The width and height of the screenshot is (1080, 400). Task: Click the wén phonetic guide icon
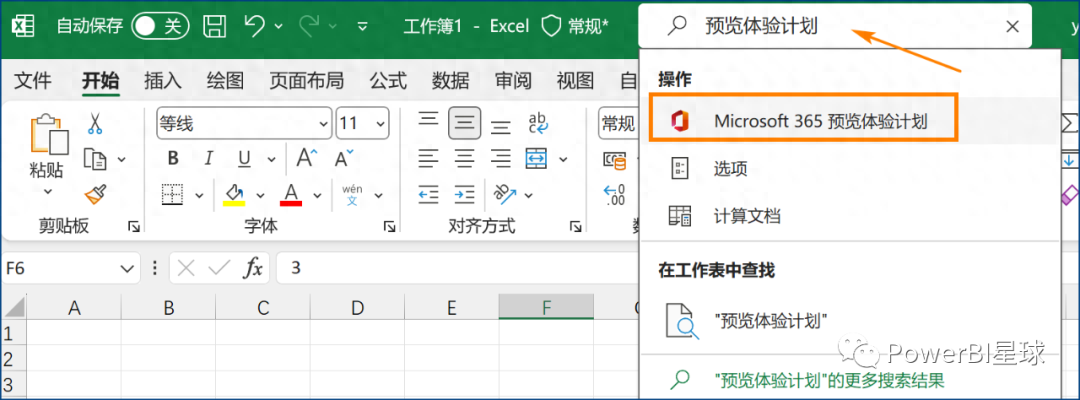(x=352, y=194)
